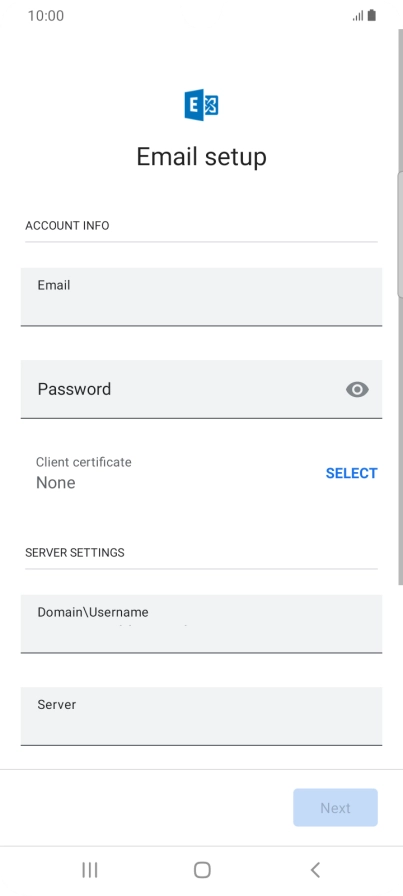The height and width of the screenshot is (896, 403).
Task: Tap the Email setup heading
Action: pos(201,157)
